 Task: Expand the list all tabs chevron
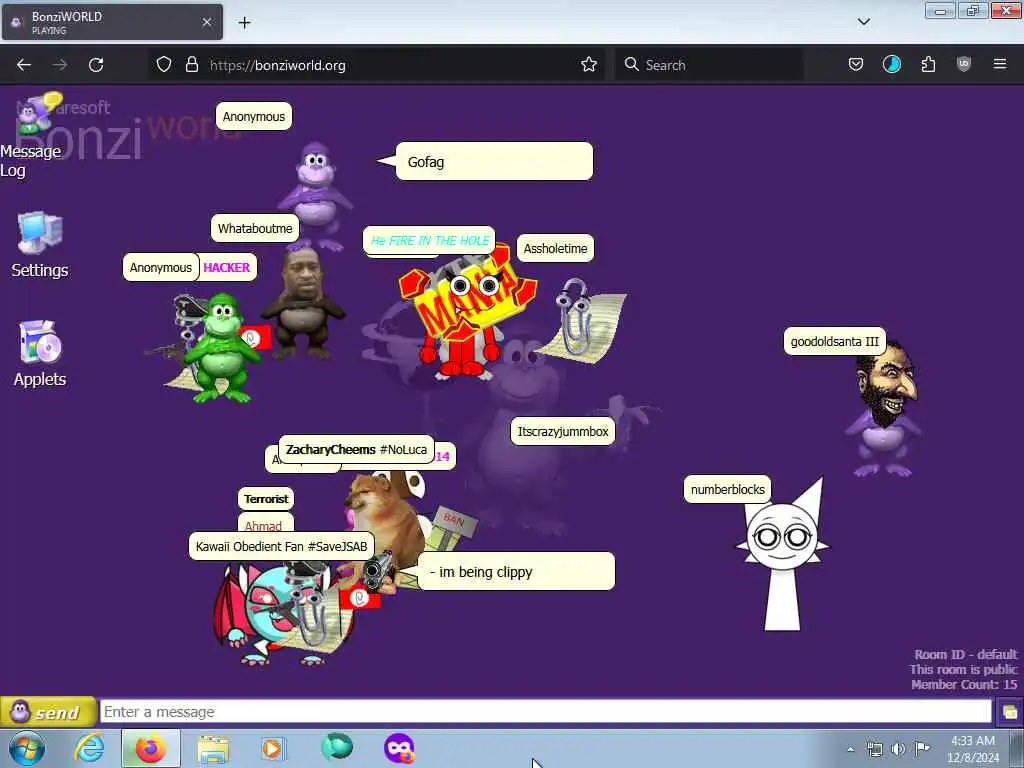point(863,22)
